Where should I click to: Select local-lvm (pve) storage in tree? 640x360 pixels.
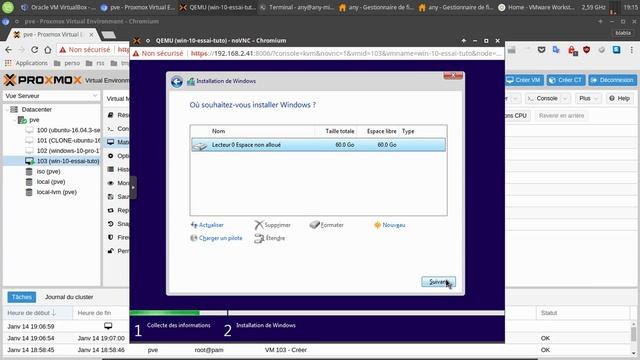[x=56, y=192]
